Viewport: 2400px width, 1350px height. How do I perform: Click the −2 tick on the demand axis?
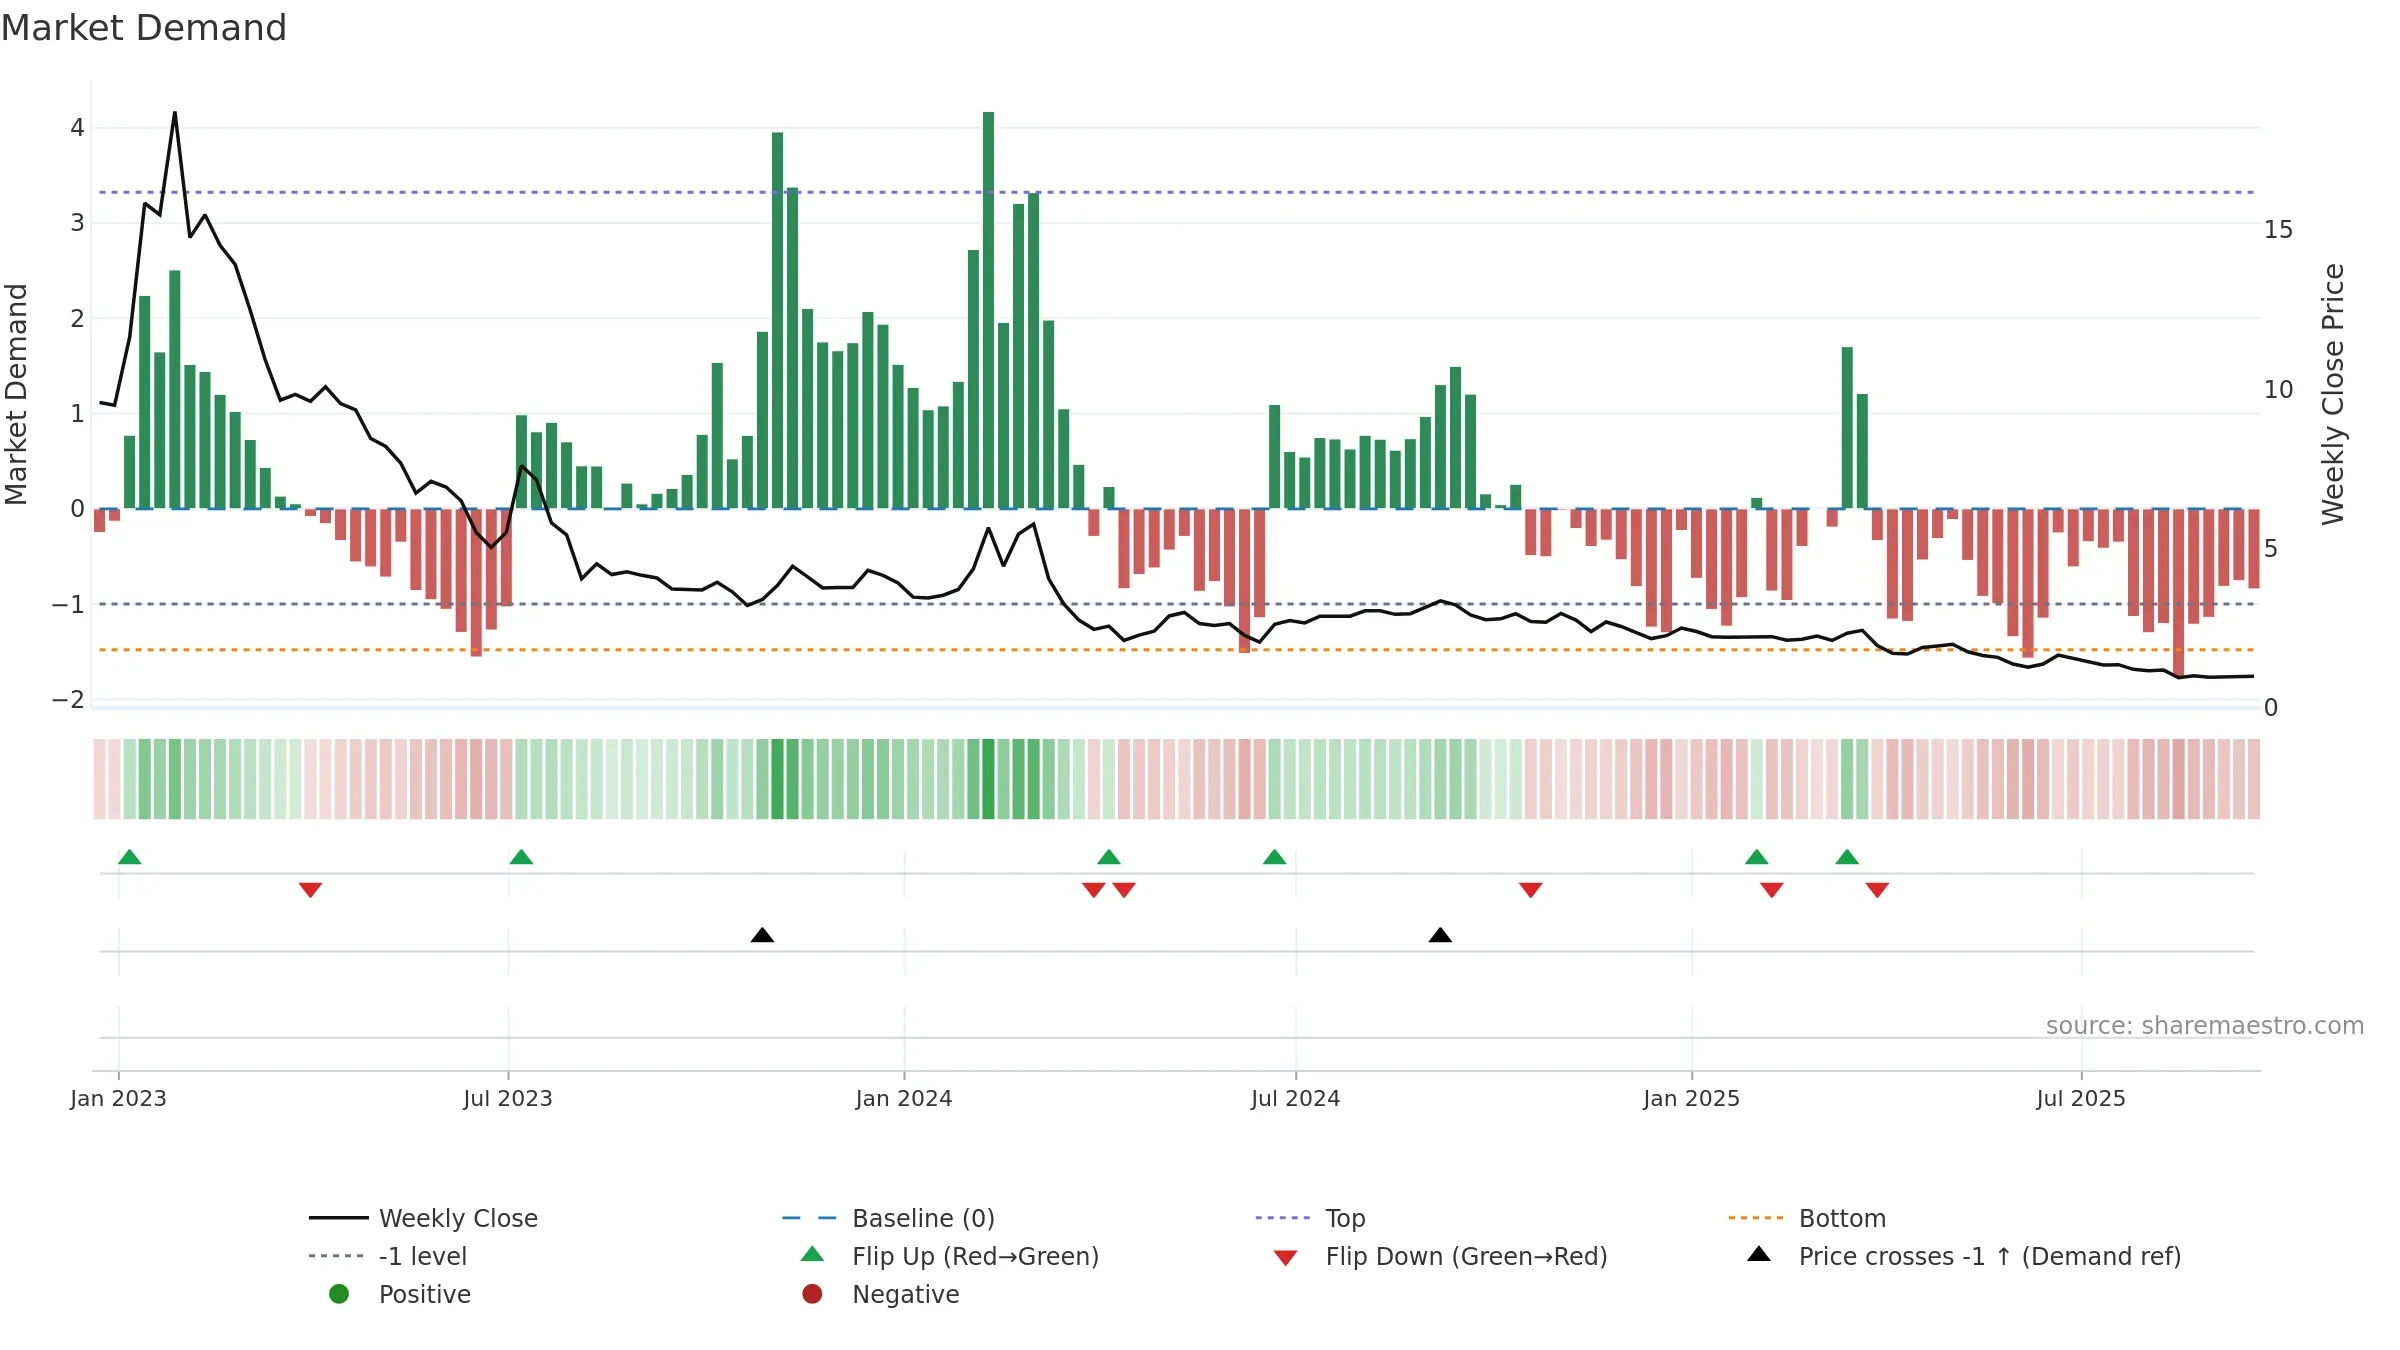point(68,699)
